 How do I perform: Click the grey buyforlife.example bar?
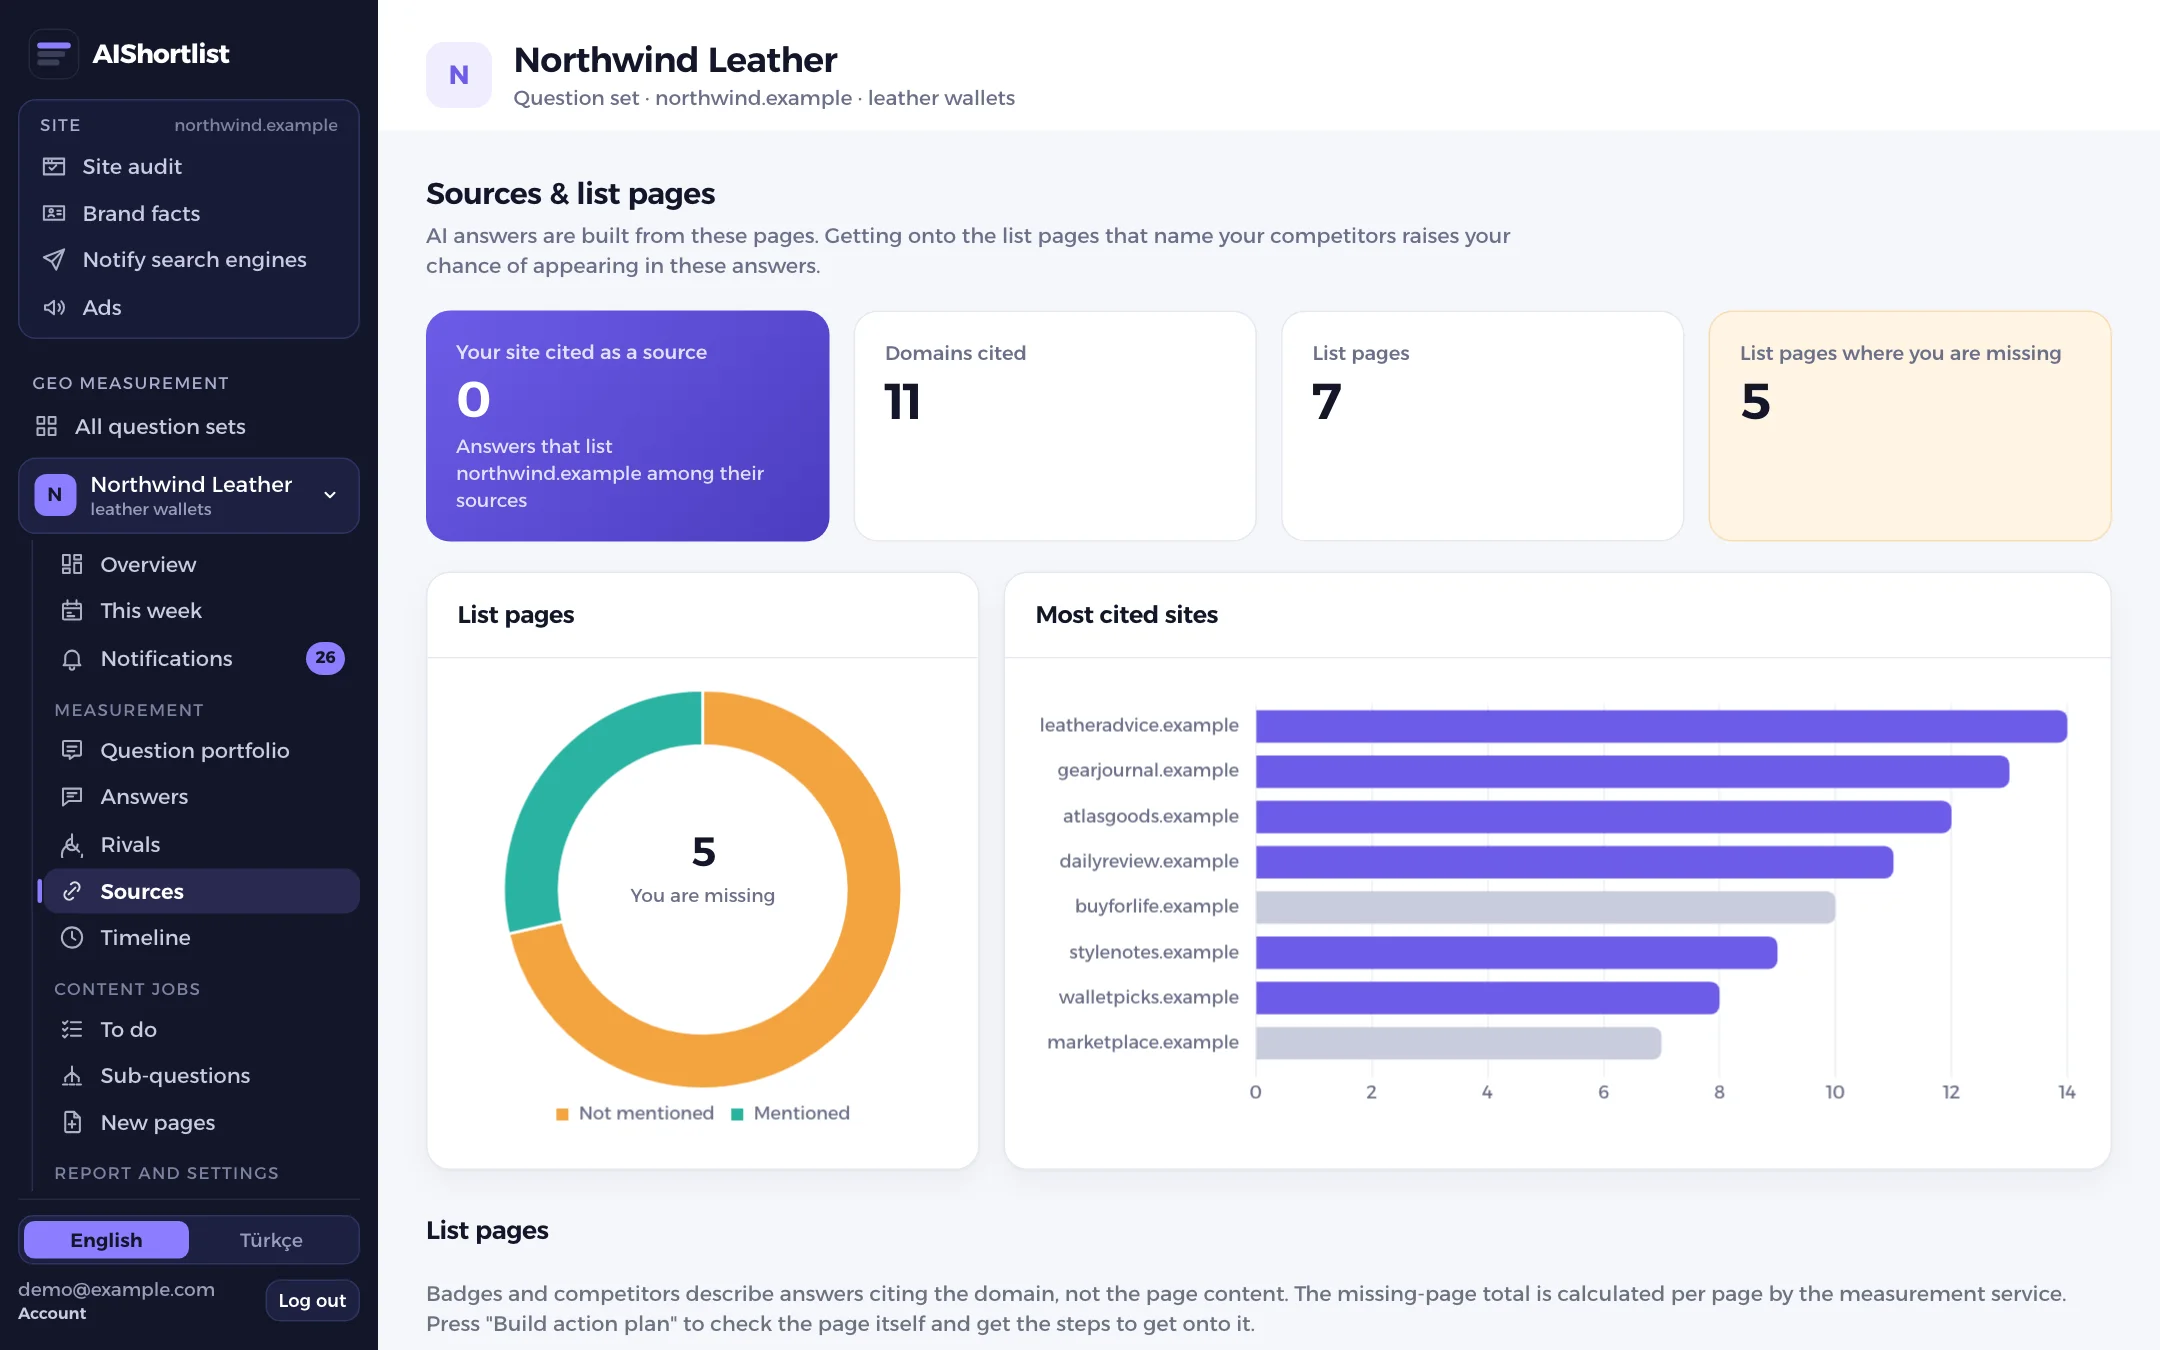(1545, 907)
